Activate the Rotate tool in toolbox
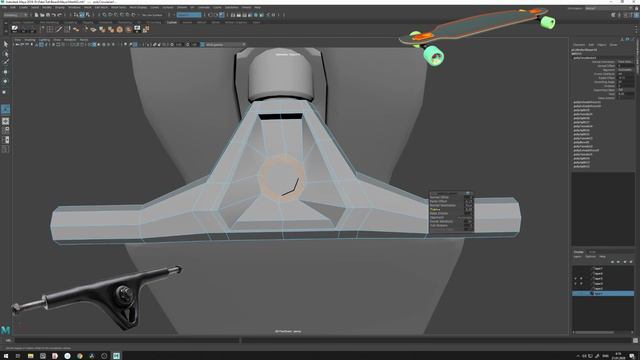 pyautogui.click(x=5, y=81)
